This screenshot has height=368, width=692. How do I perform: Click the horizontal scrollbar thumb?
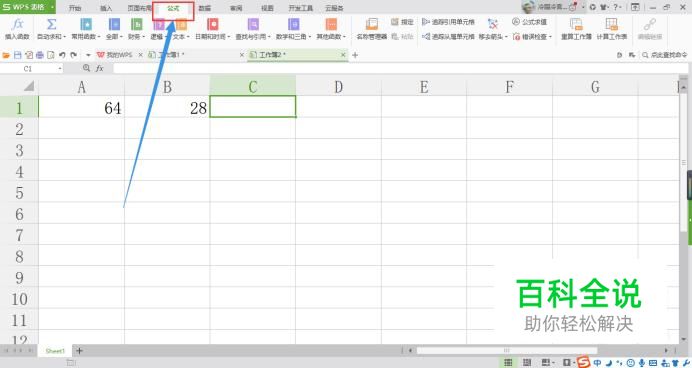tap(506, 350)
